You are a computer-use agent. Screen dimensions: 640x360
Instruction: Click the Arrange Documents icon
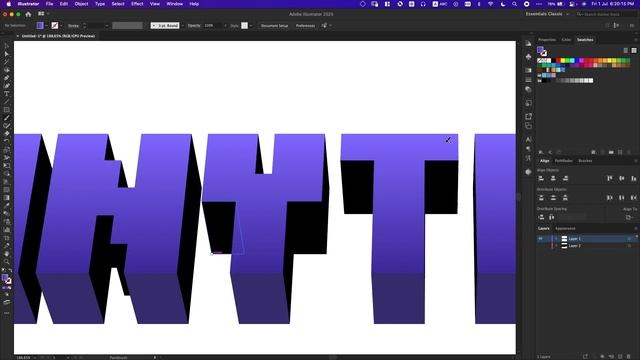[42, 14]
